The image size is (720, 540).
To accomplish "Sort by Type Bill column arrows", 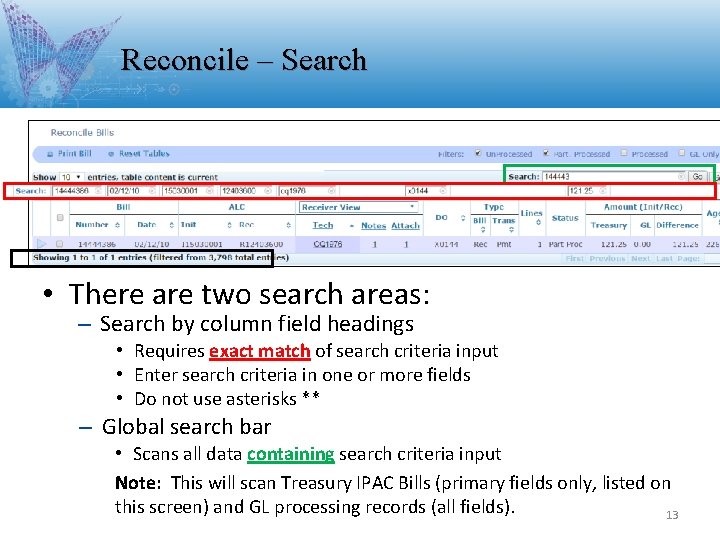I will (x=483, y=230).
